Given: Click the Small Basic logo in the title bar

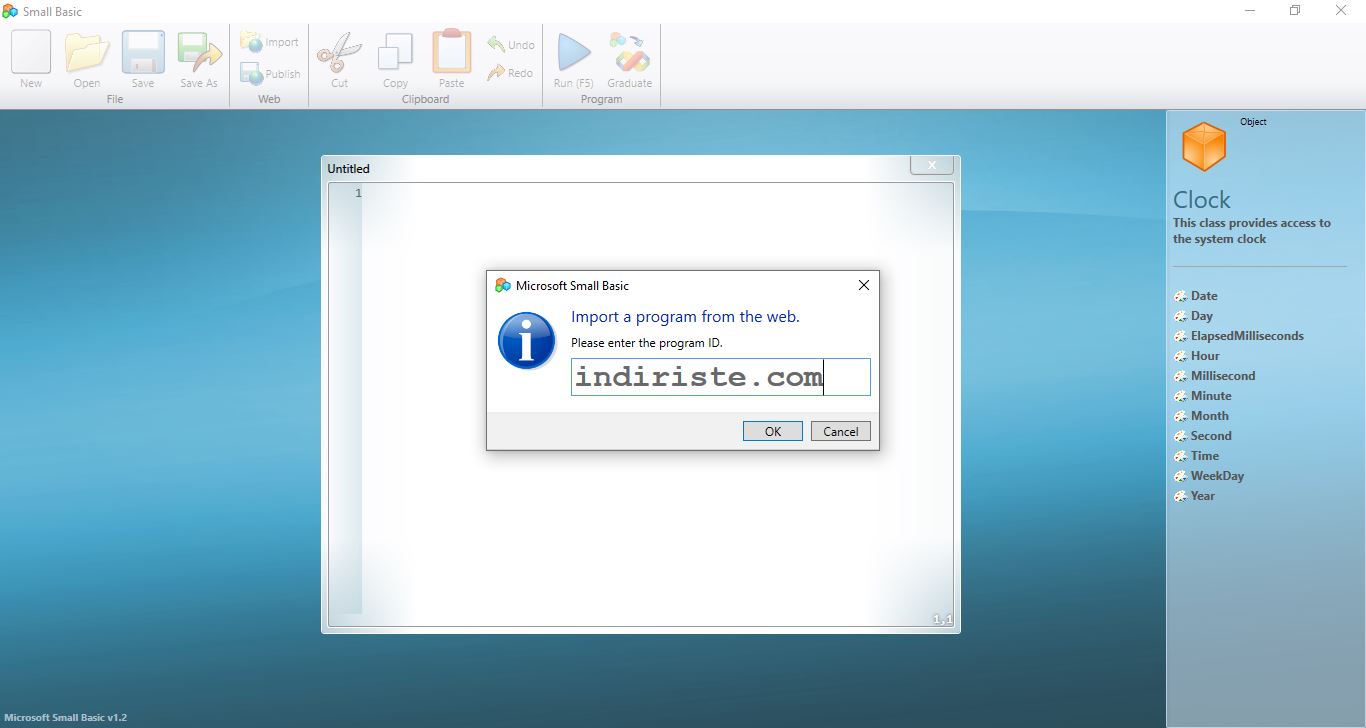Looking at the screenshot, I should point(11,11).
